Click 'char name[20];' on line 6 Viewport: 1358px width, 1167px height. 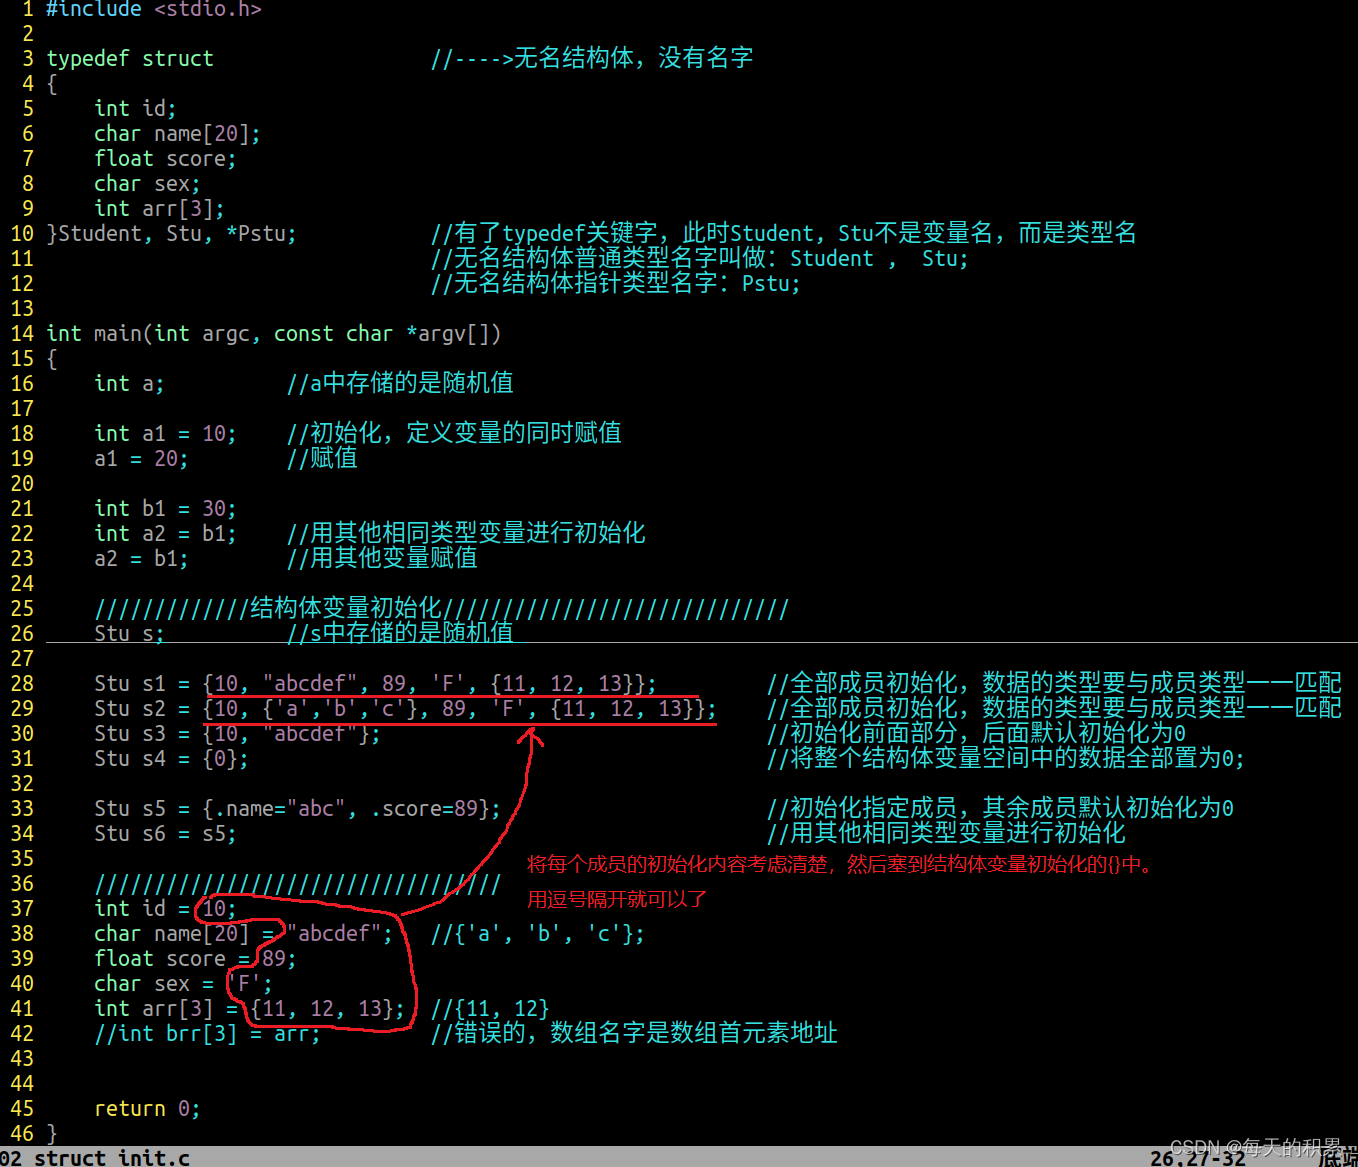click(177, 134)
